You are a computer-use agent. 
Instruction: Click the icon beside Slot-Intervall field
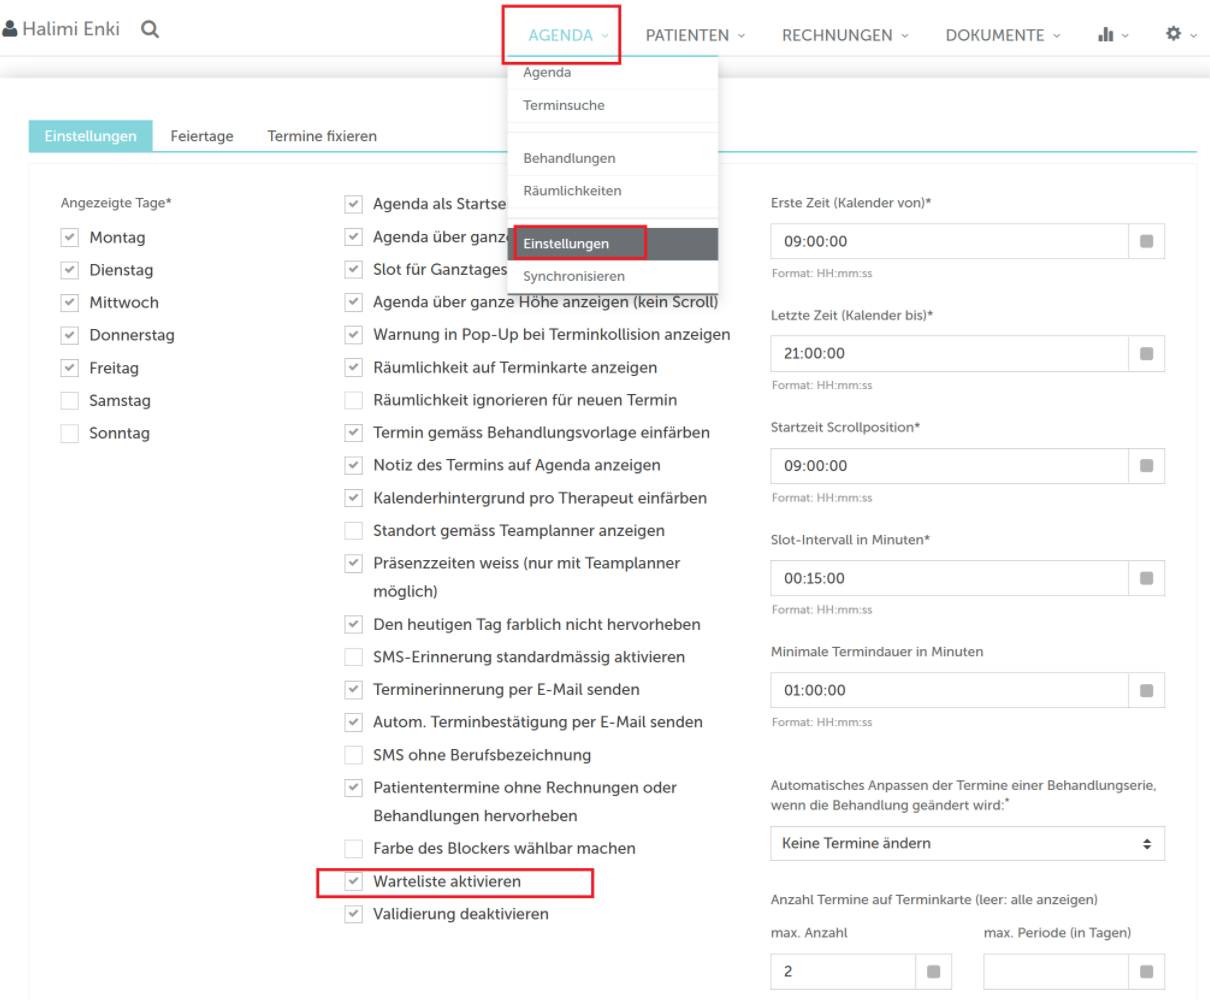click(x=1147, y=578)
